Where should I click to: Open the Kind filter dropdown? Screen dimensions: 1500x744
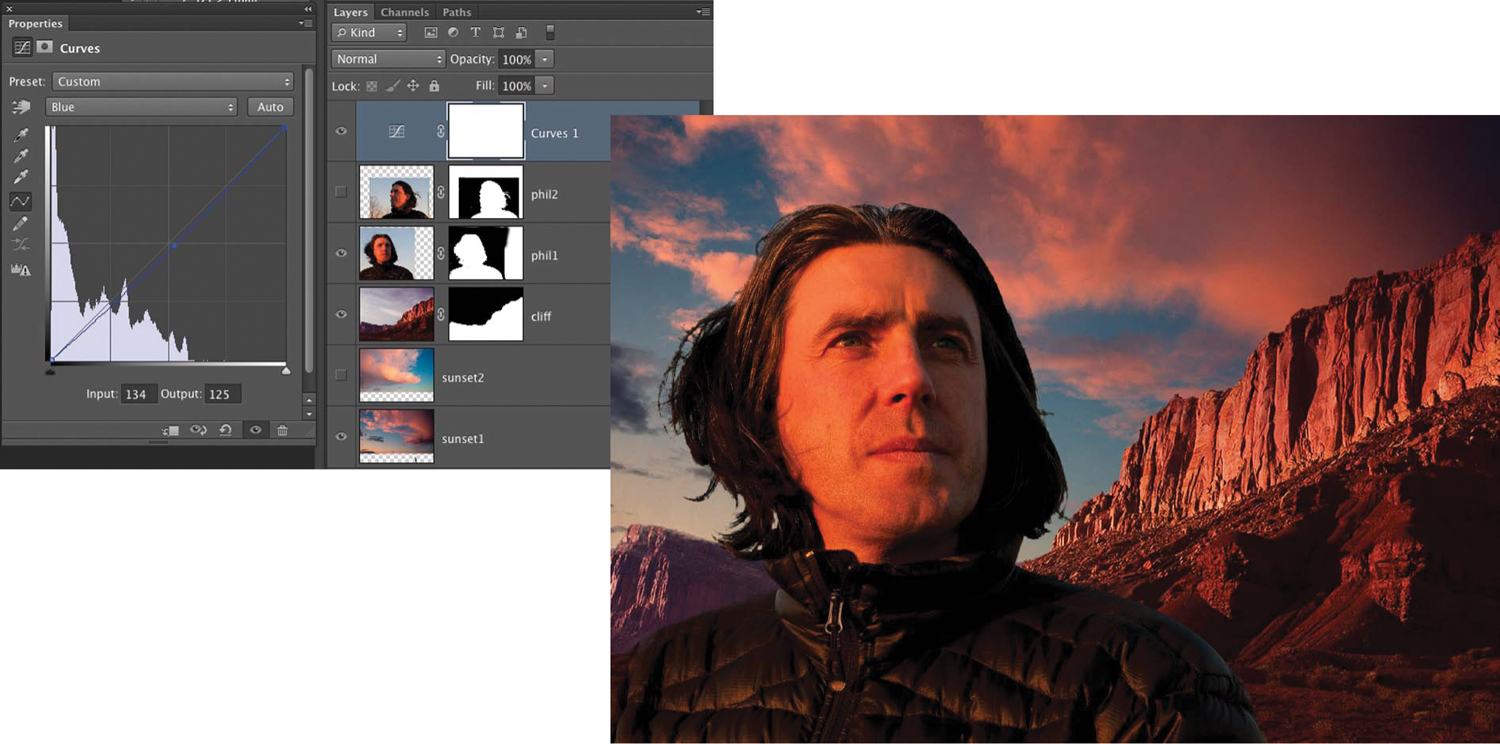369,33
